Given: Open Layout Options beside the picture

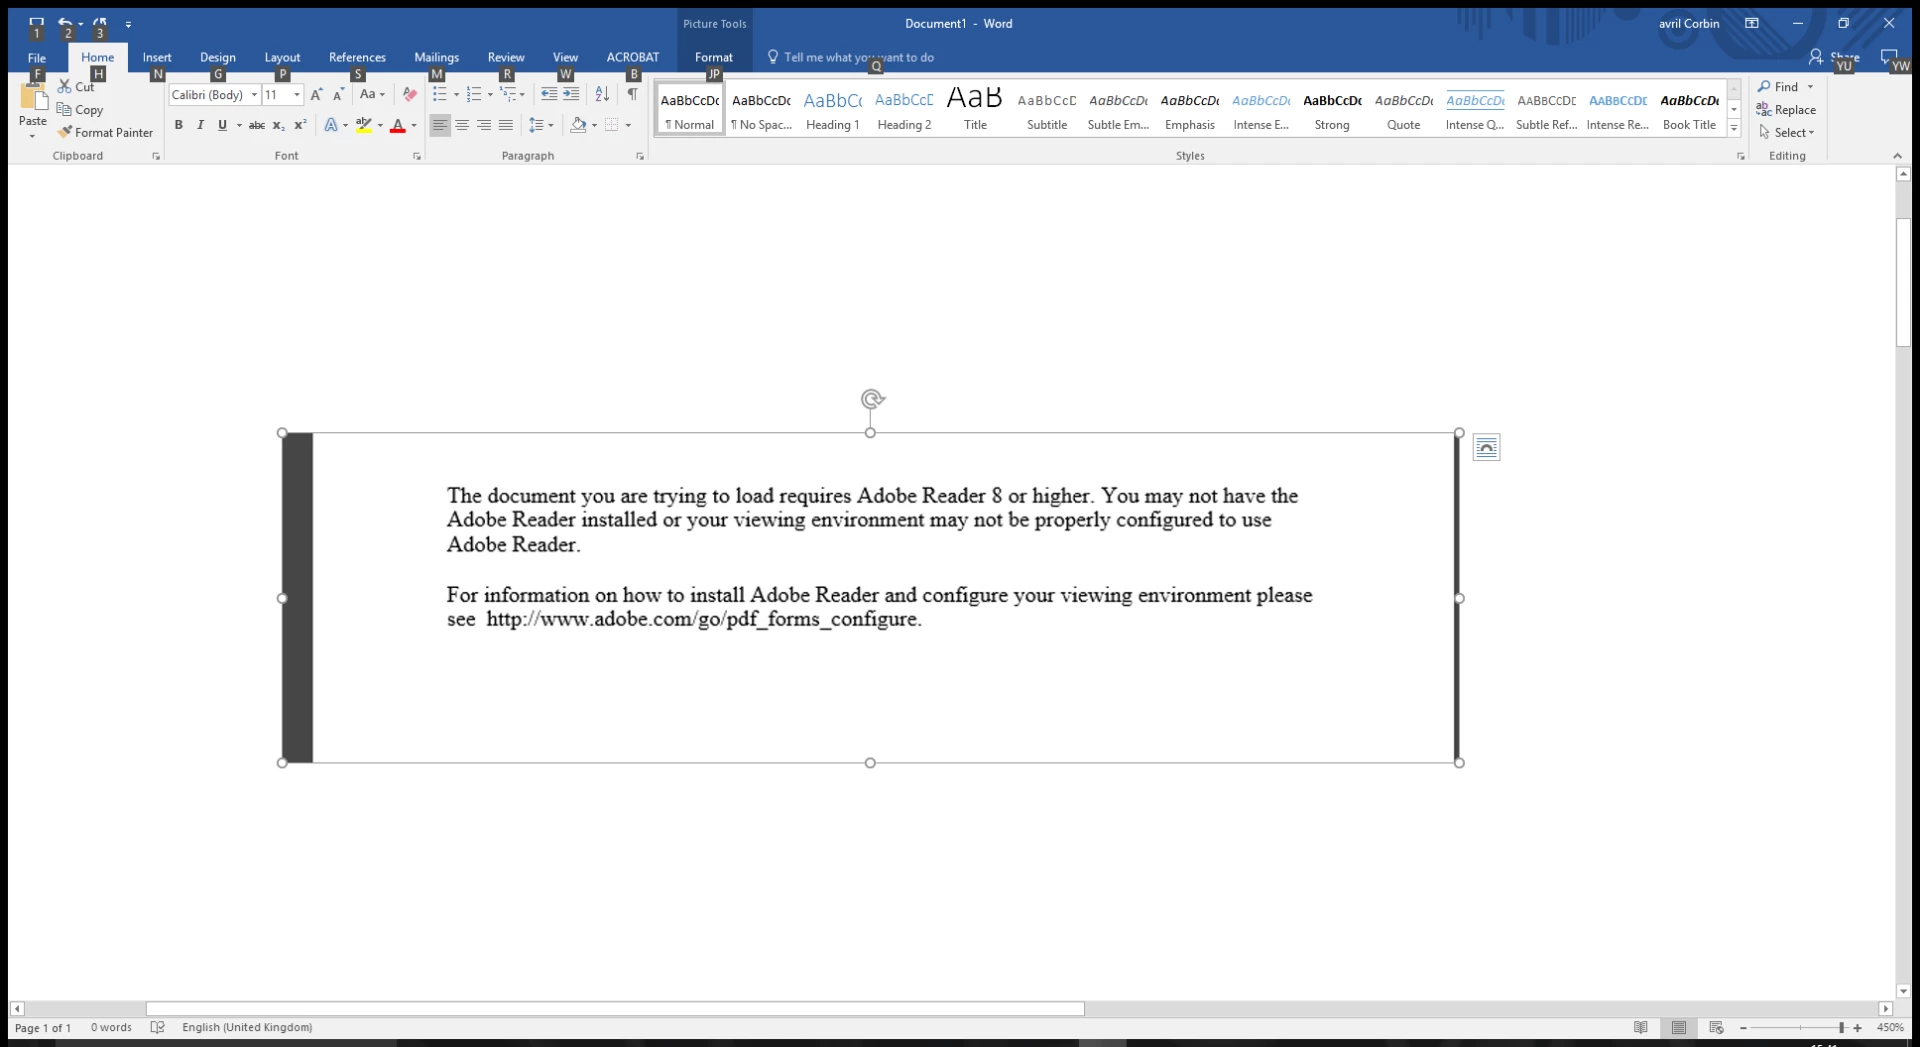Looking at the screenshot, I should 1487,447.
